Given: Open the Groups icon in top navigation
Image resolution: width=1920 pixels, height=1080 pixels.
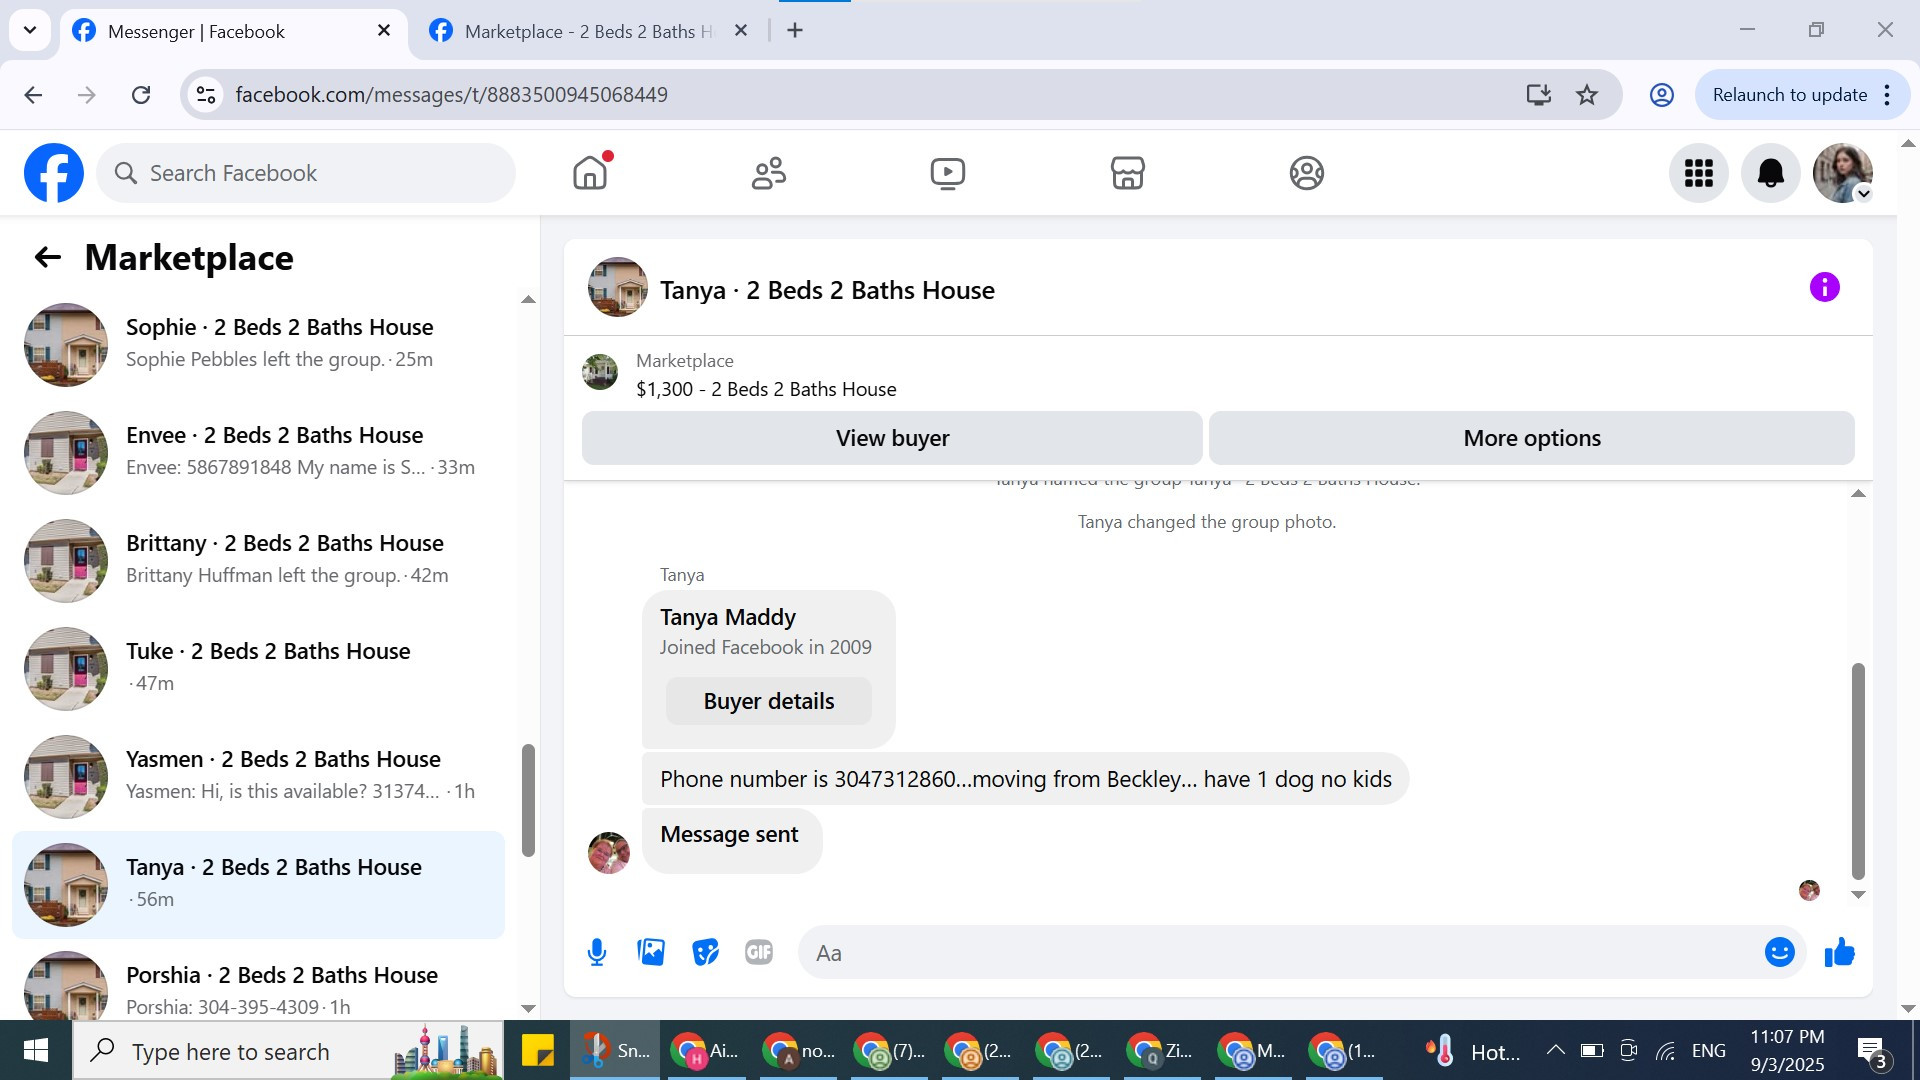Looking at the screenshot, I should click(x=1306, y=173).
